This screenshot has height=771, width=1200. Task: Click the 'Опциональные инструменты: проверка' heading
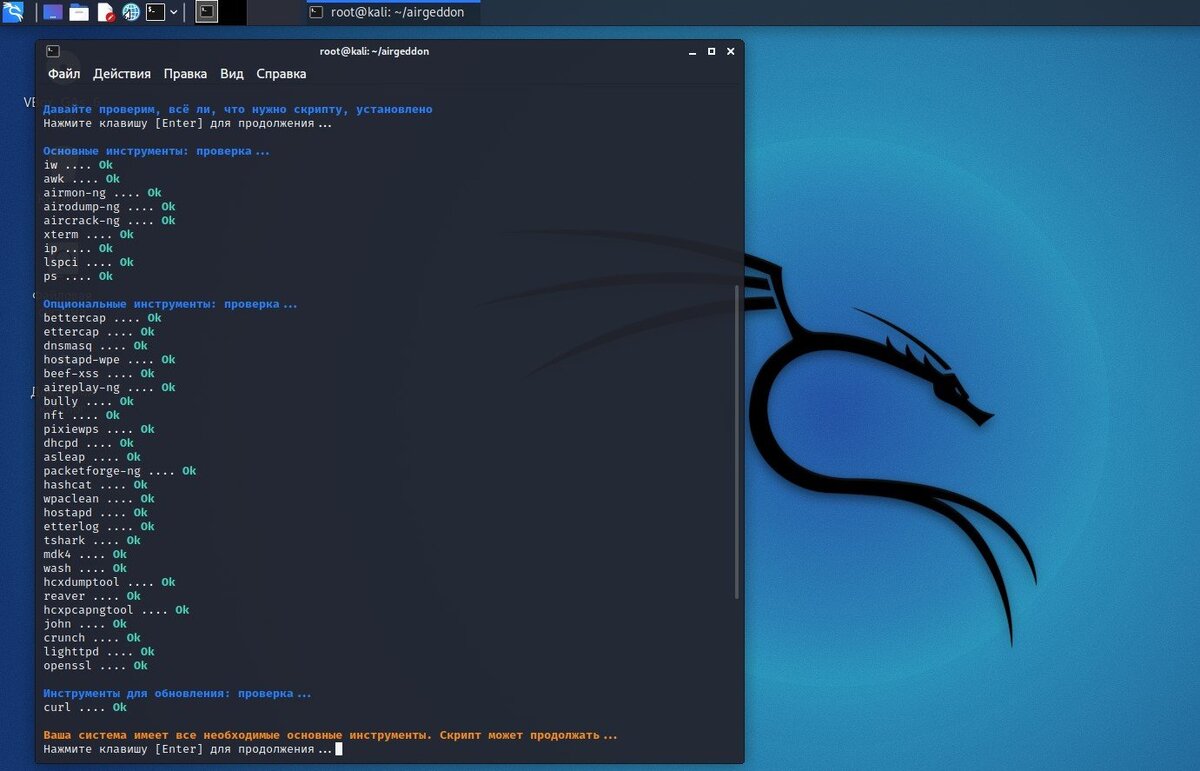[171, 304]
